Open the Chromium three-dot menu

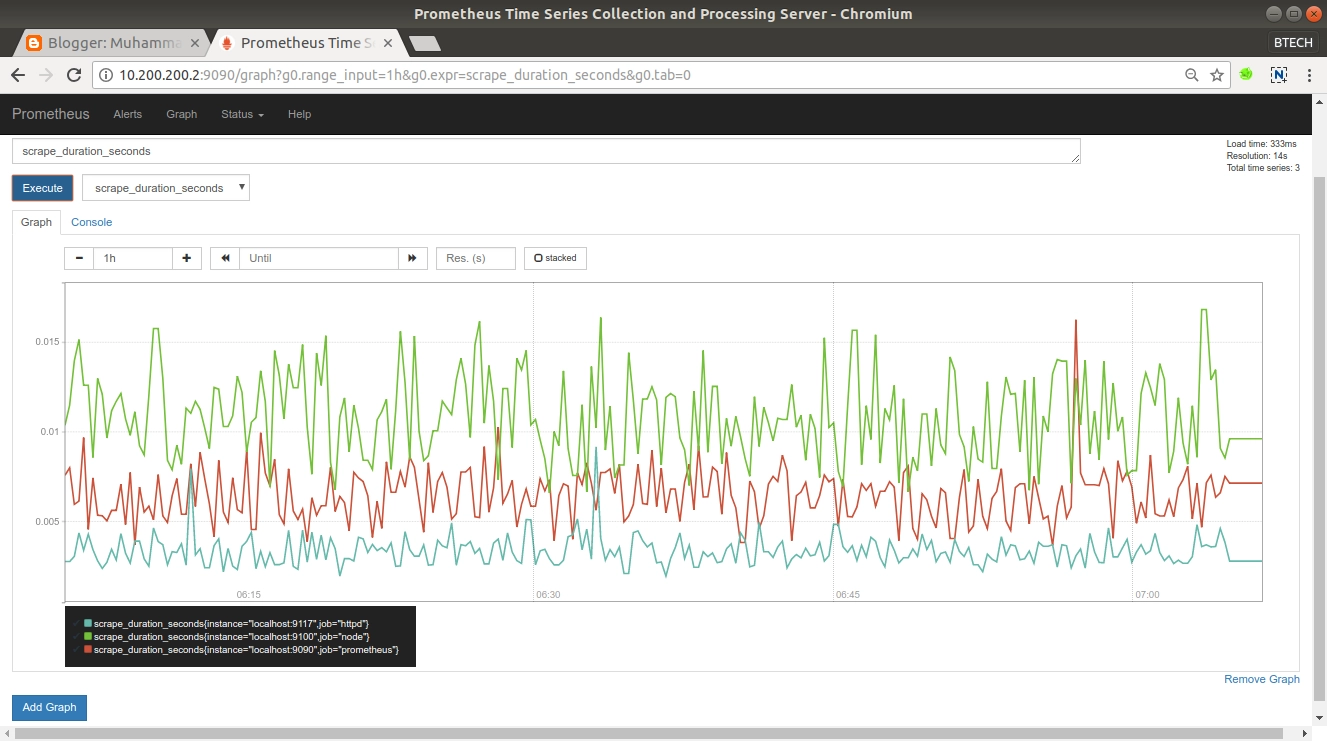(x=1309, y=75)
